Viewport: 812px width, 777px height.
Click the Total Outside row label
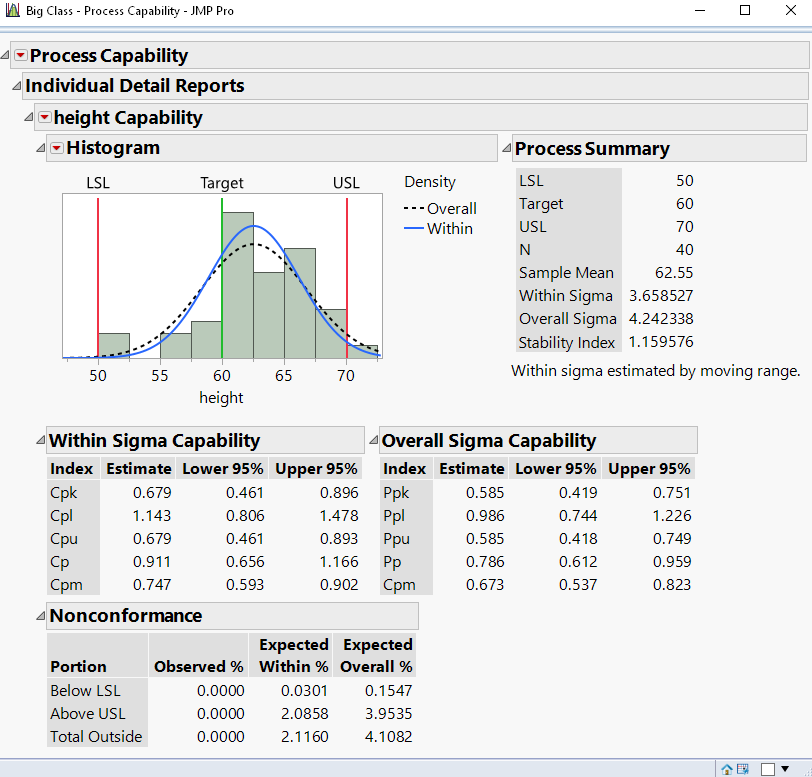[x=96, y=737]
